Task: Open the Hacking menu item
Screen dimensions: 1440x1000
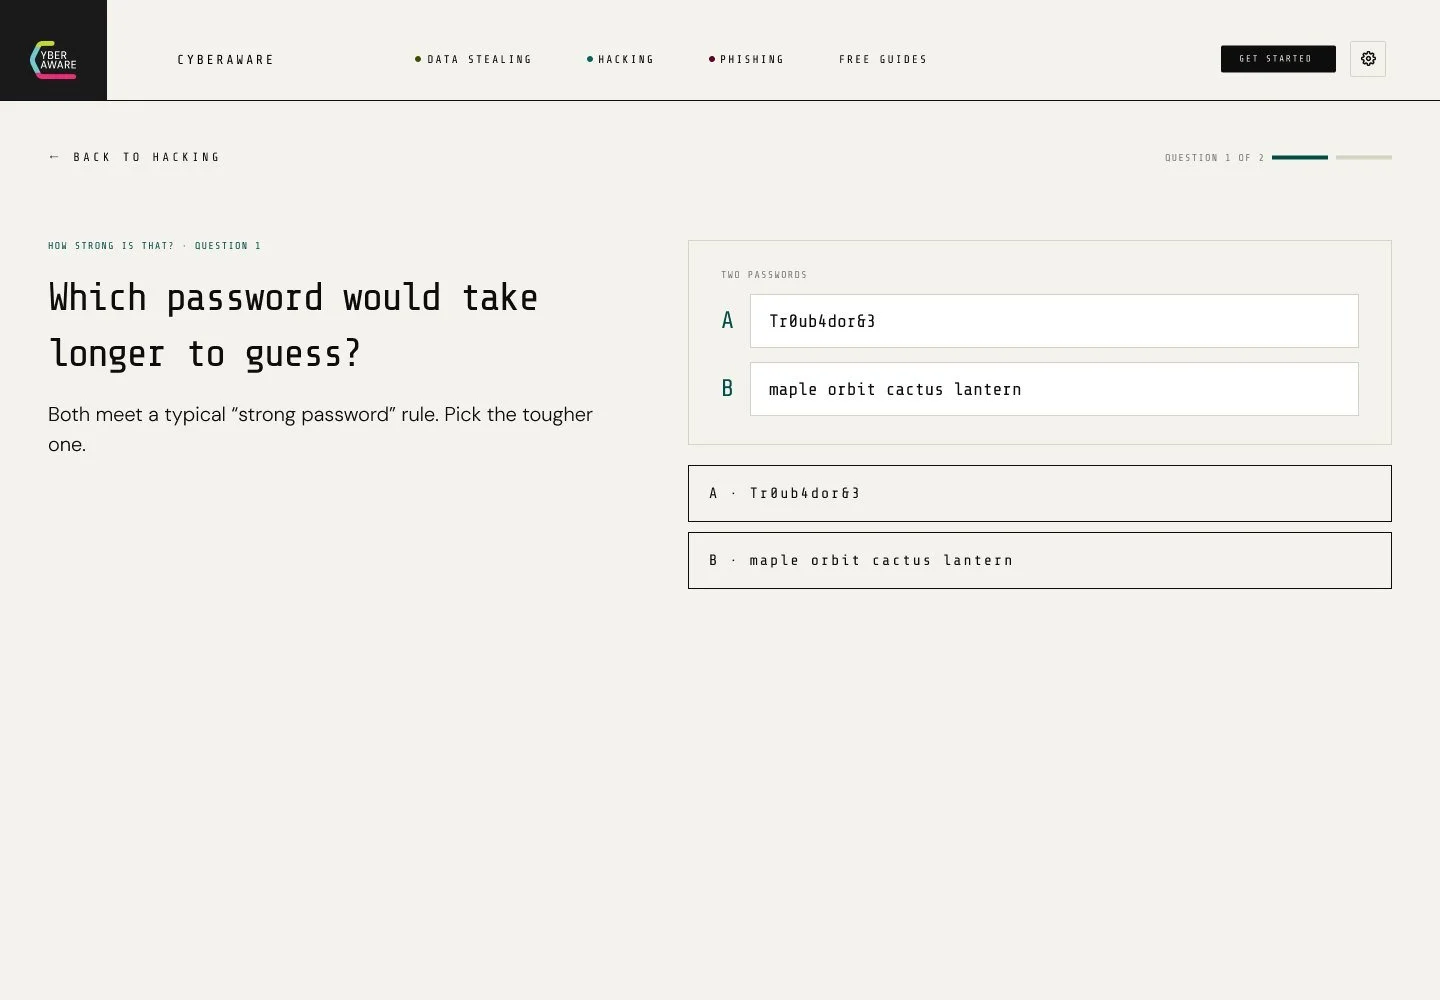Action: [621, 60]
